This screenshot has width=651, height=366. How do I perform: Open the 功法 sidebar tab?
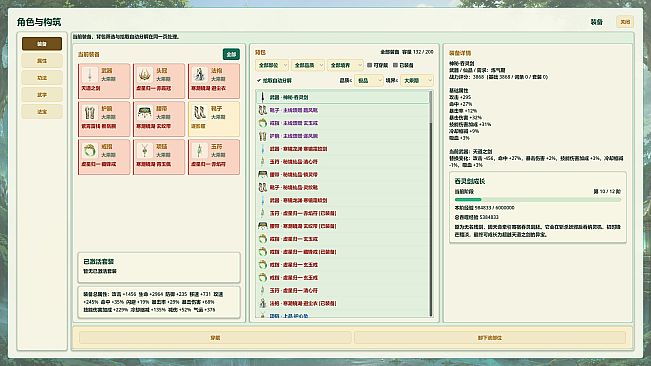coord(42,78)
